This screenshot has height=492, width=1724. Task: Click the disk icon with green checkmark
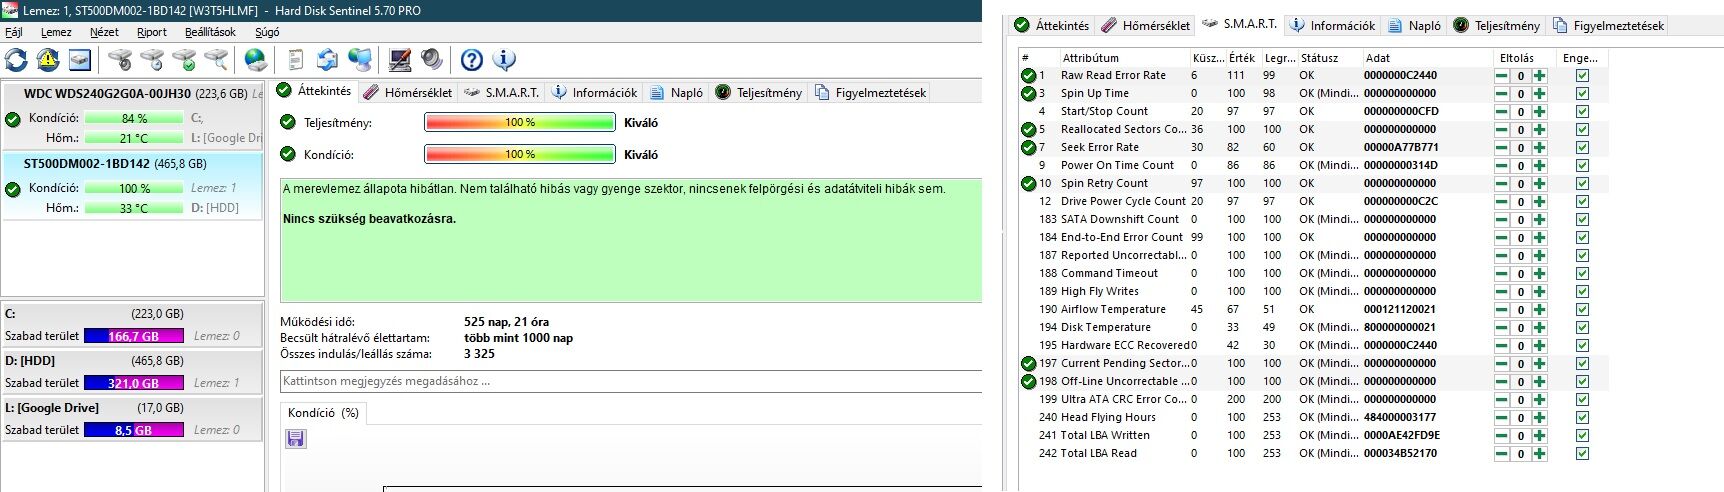pos(184,60)
